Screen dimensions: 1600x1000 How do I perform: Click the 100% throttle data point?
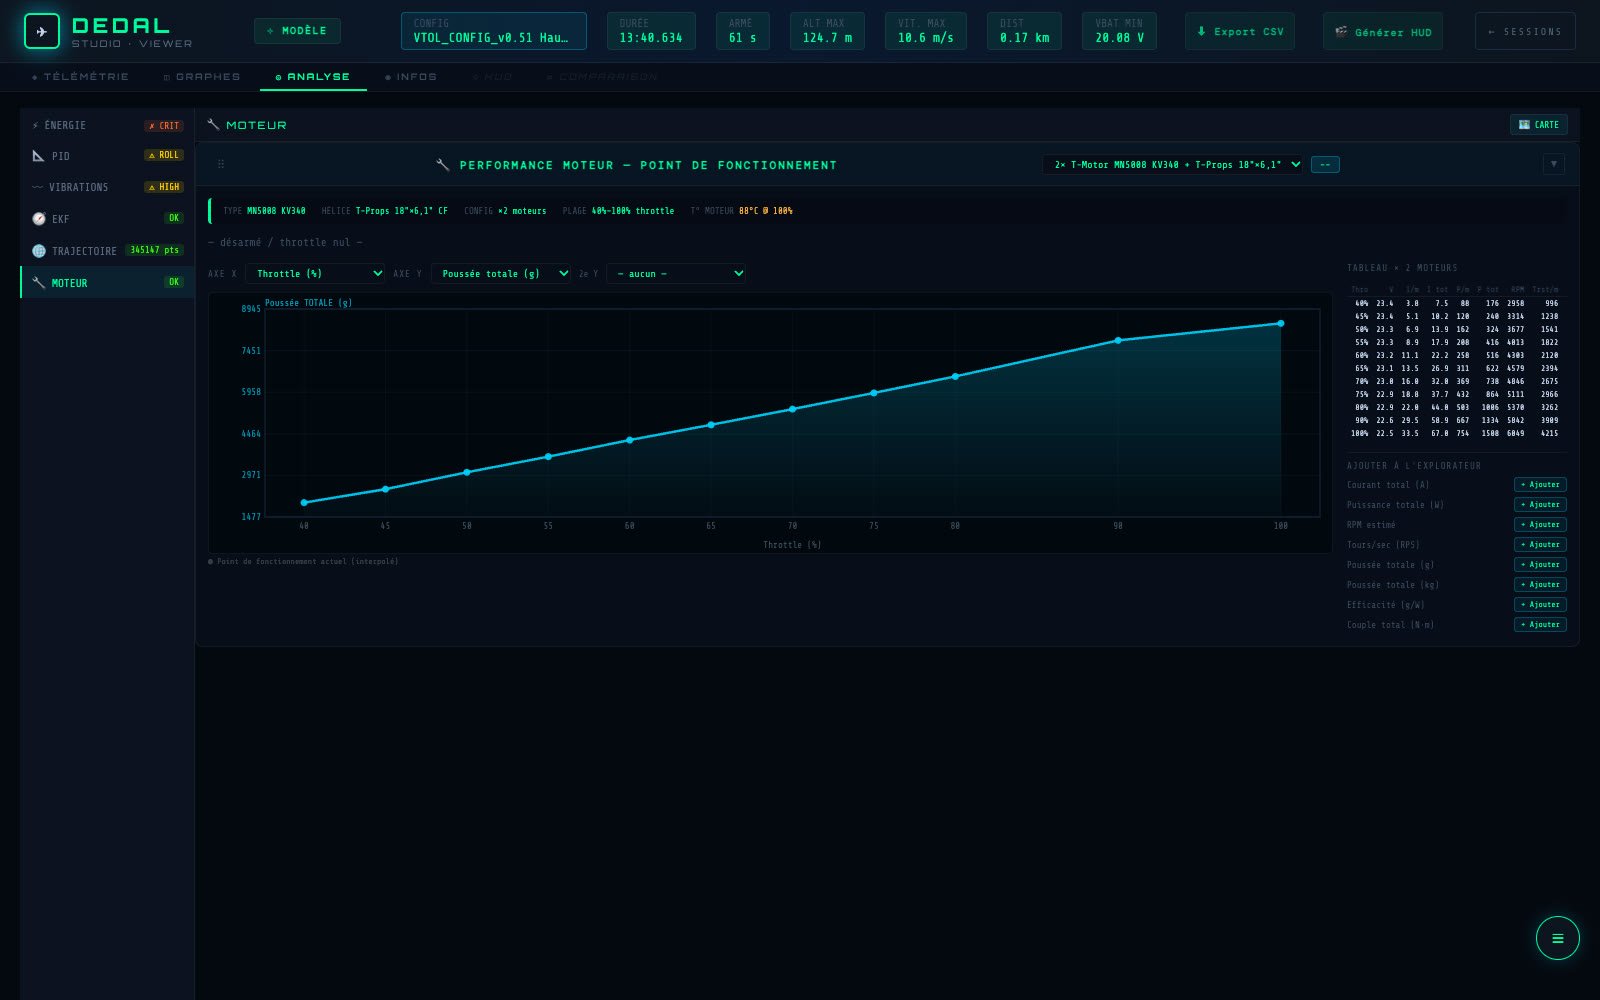coord(1280,323)
